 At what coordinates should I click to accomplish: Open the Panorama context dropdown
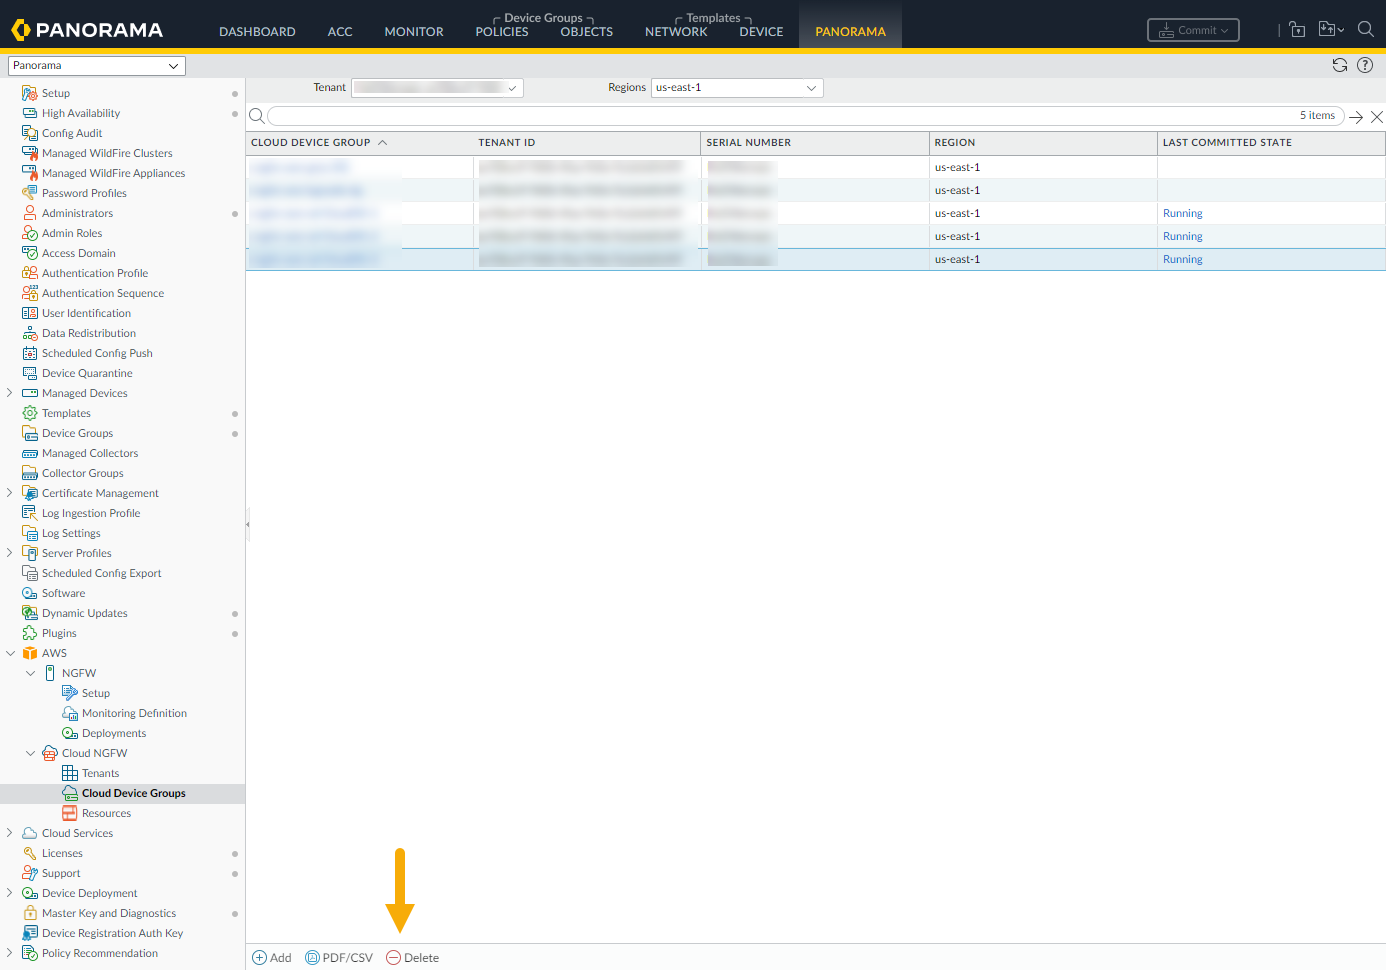[x=96, y=66]
